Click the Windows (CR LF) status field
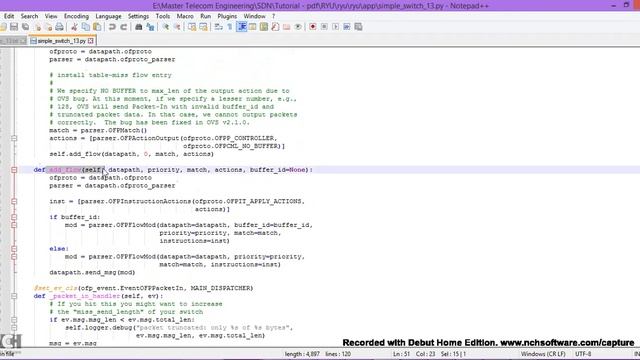This screenshot has width=640, height=360. coord(543,354)
